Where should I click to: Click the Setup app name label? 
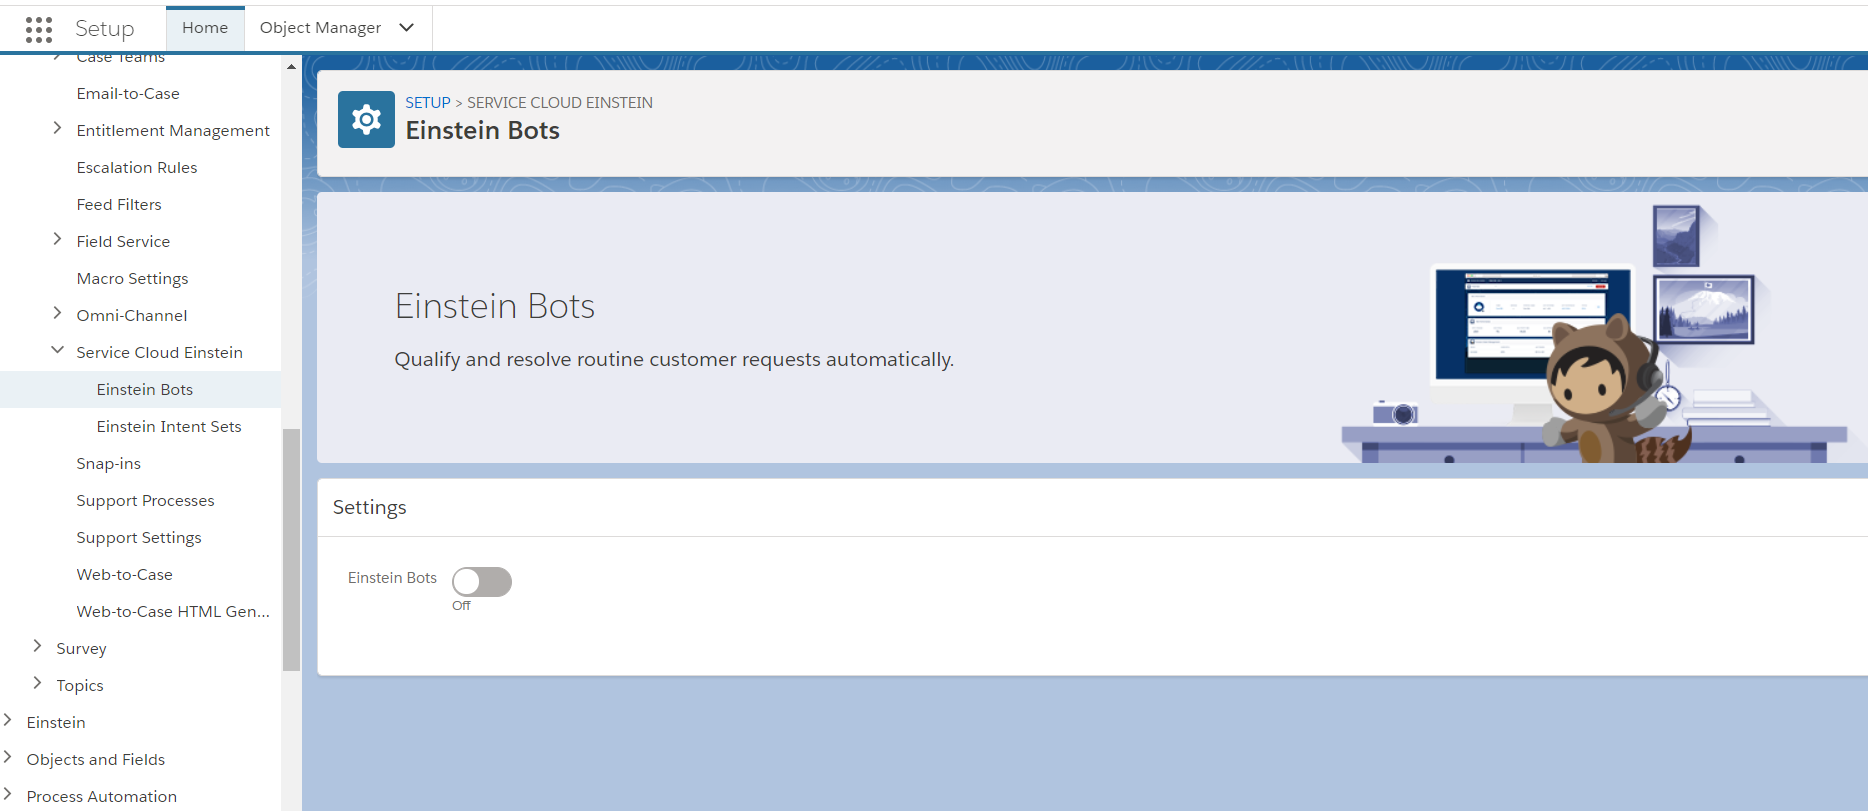105,29
